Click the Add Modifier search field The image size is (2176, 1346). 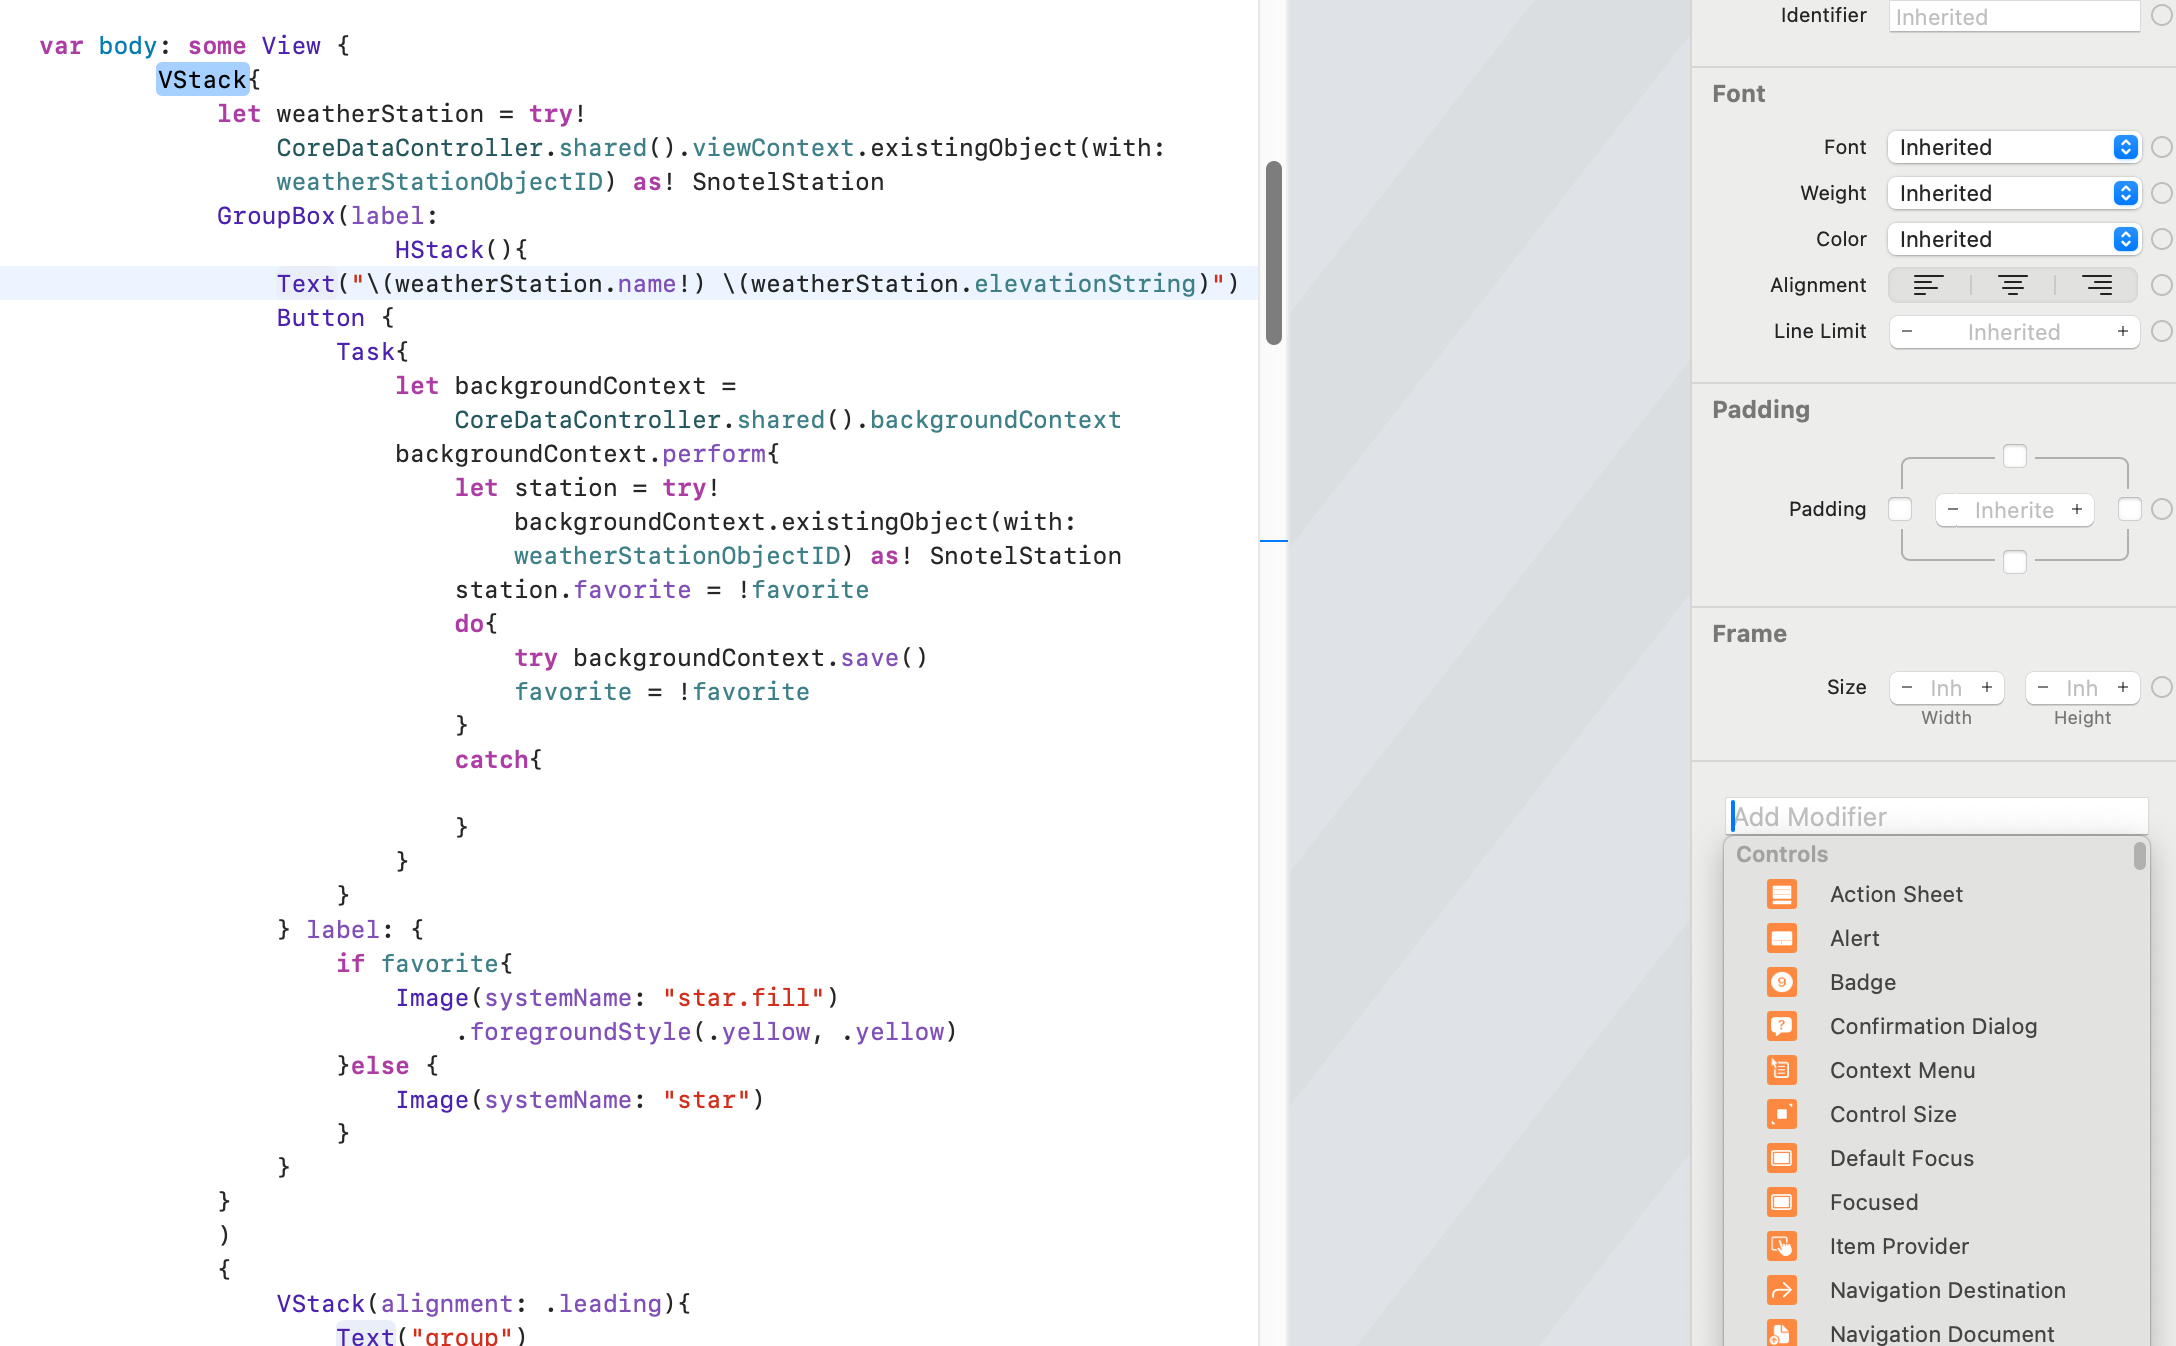click(1936, 817)
